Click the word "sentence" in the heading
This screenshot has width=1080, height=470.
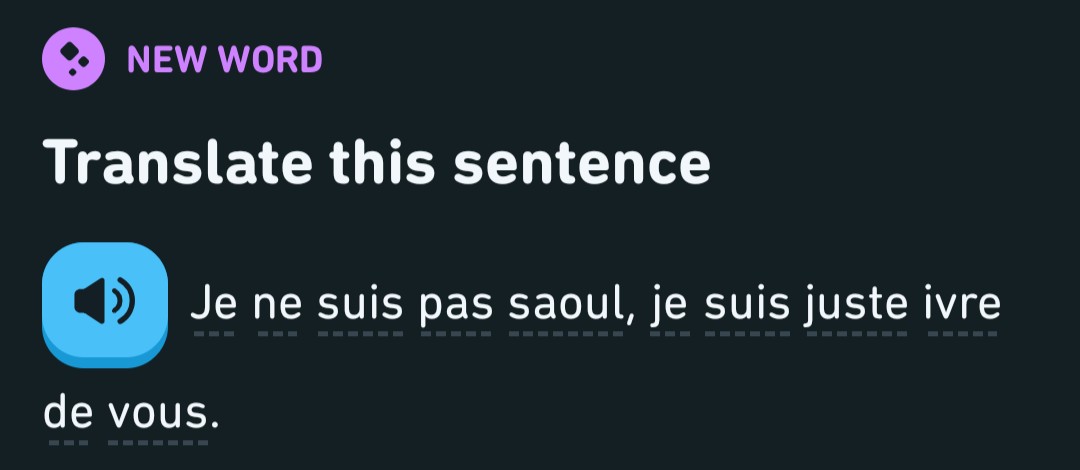tap(582, 162)
